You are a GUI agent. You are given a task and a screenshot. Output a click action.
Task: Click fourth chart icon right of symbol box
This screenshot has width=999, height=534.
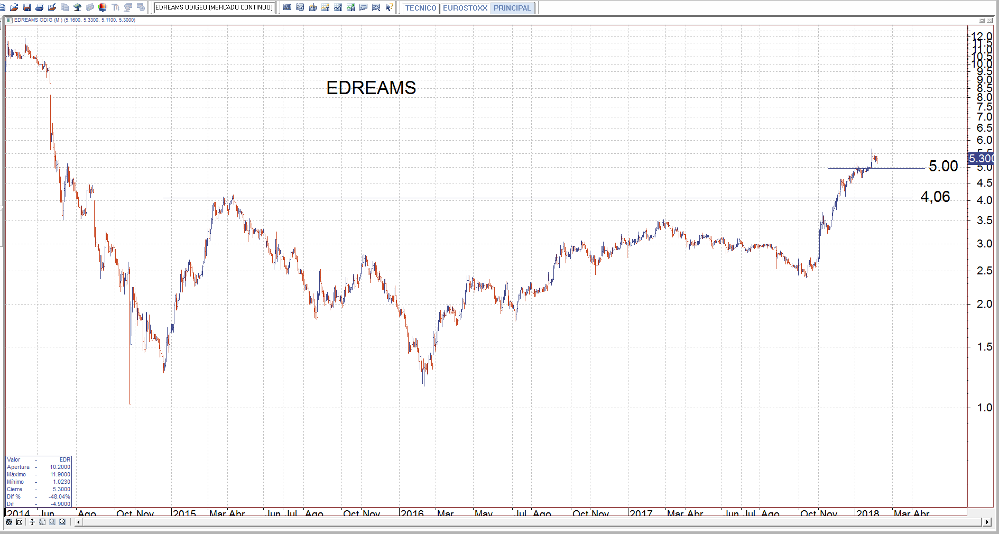[325, 8]
